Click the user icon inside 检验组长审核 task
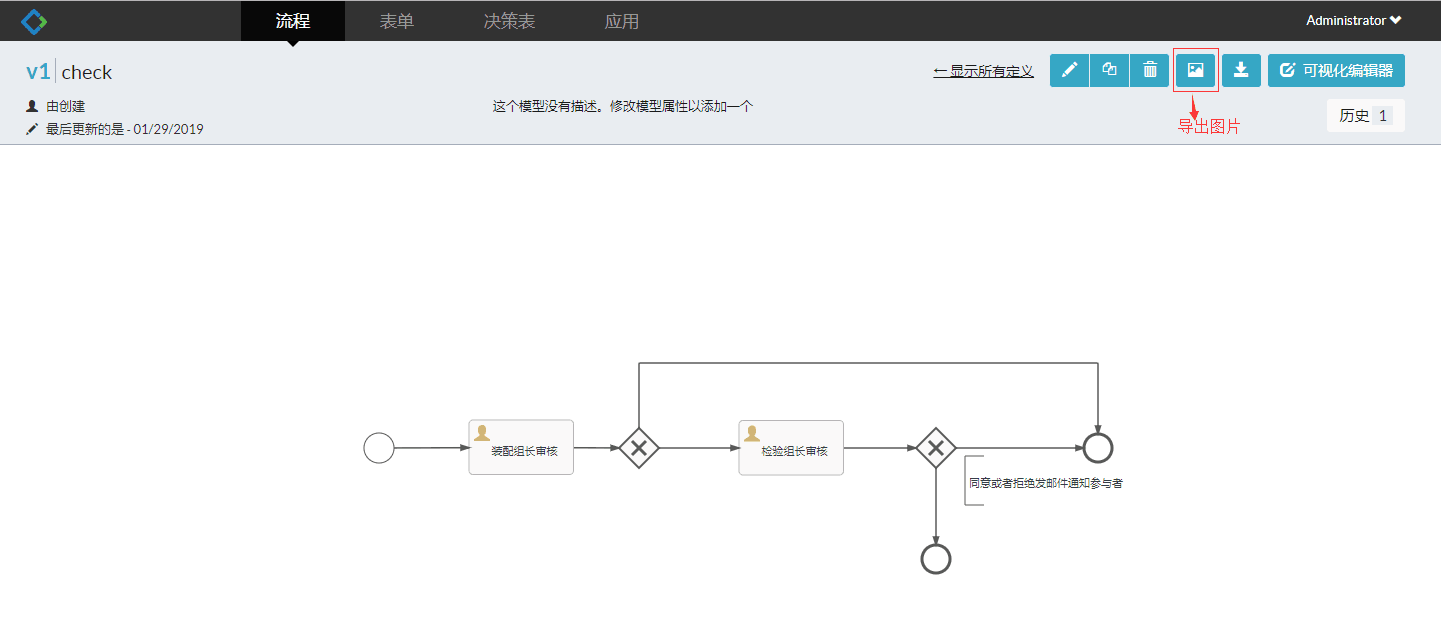 (x=752, y=432)
